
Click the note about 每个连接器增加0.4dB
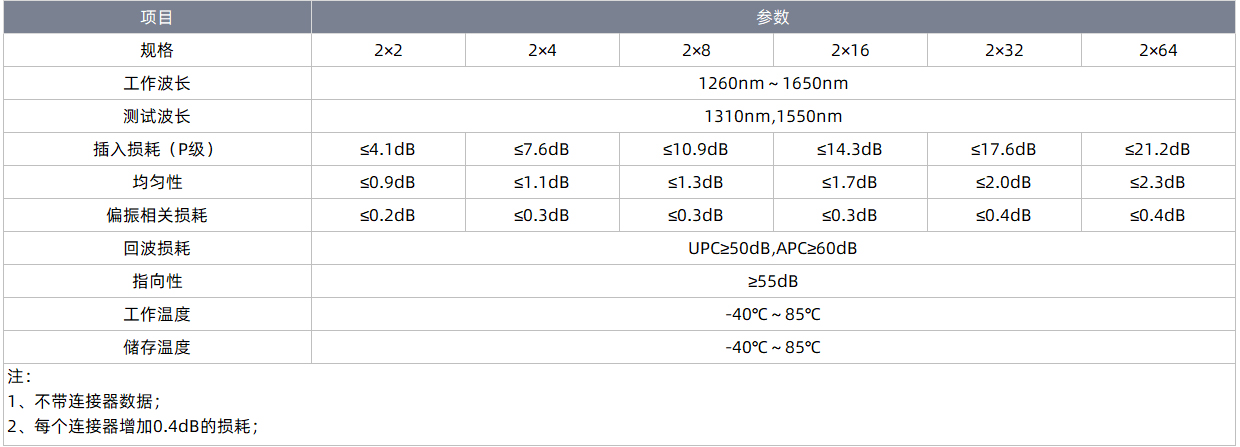coord(132,426)
